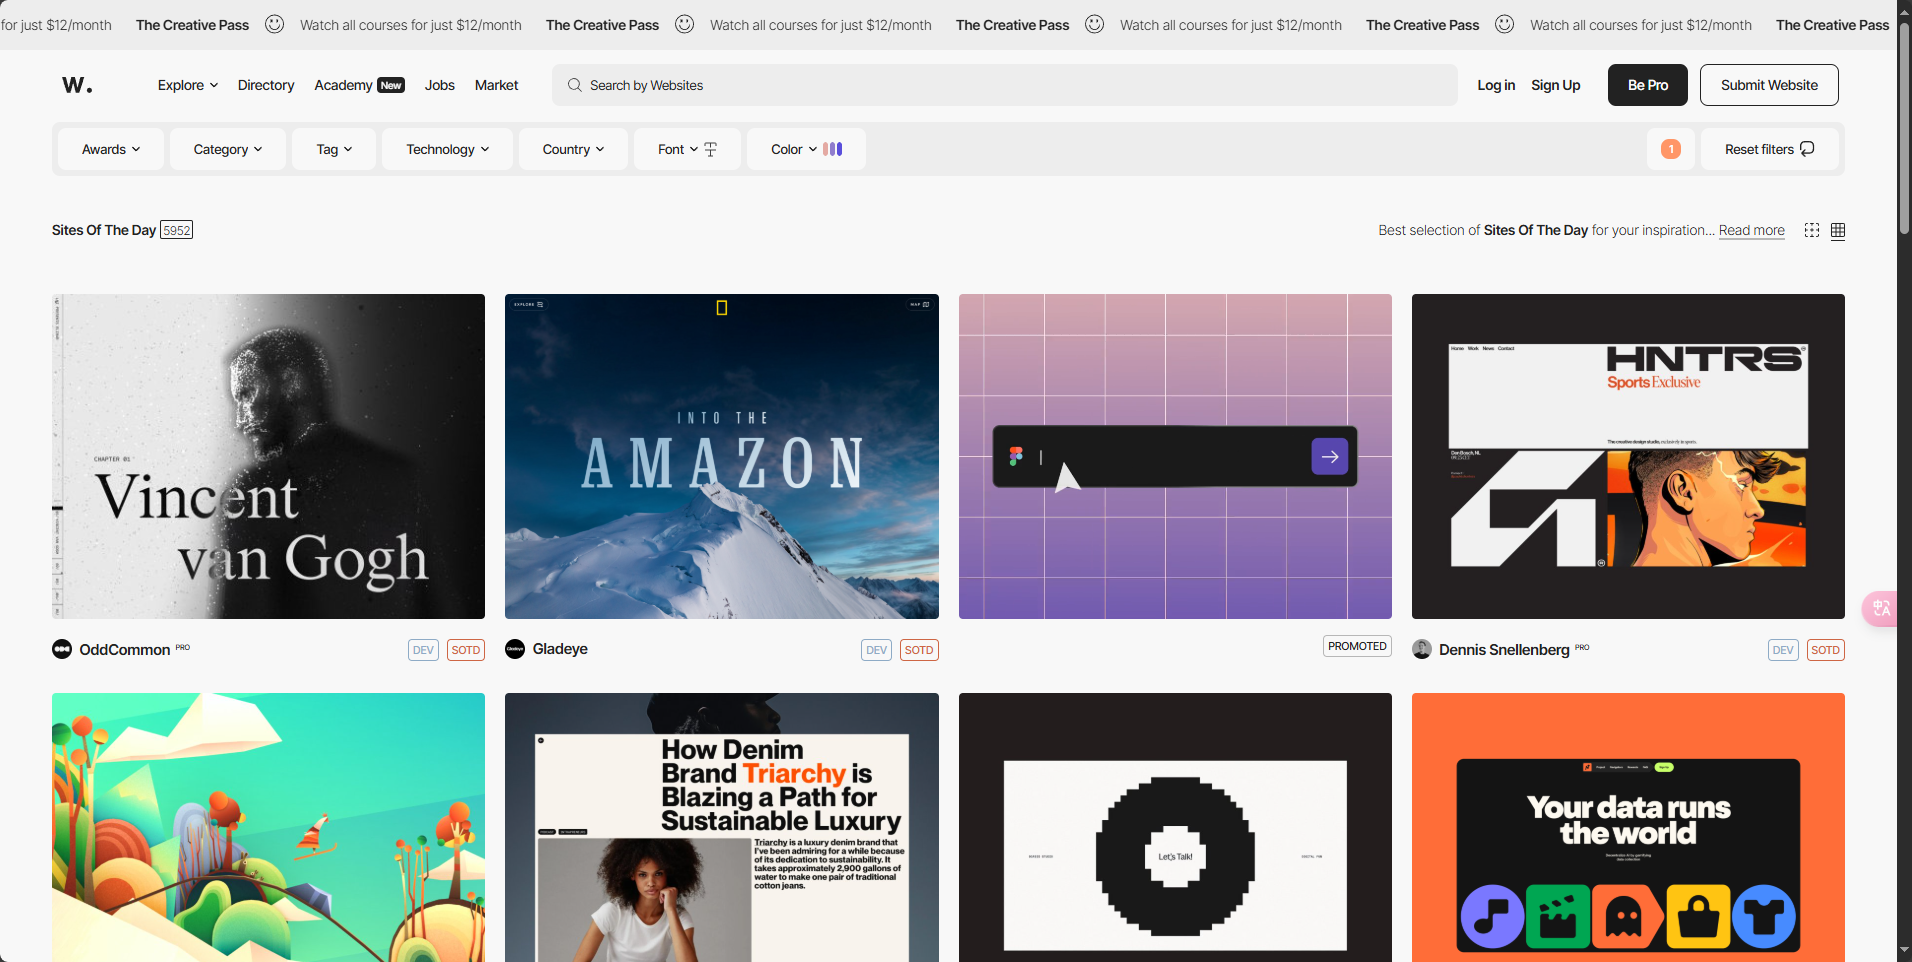Click the purple arrow button in promoted card
Screen dimensions: 1912x962
pos(1329,456)
